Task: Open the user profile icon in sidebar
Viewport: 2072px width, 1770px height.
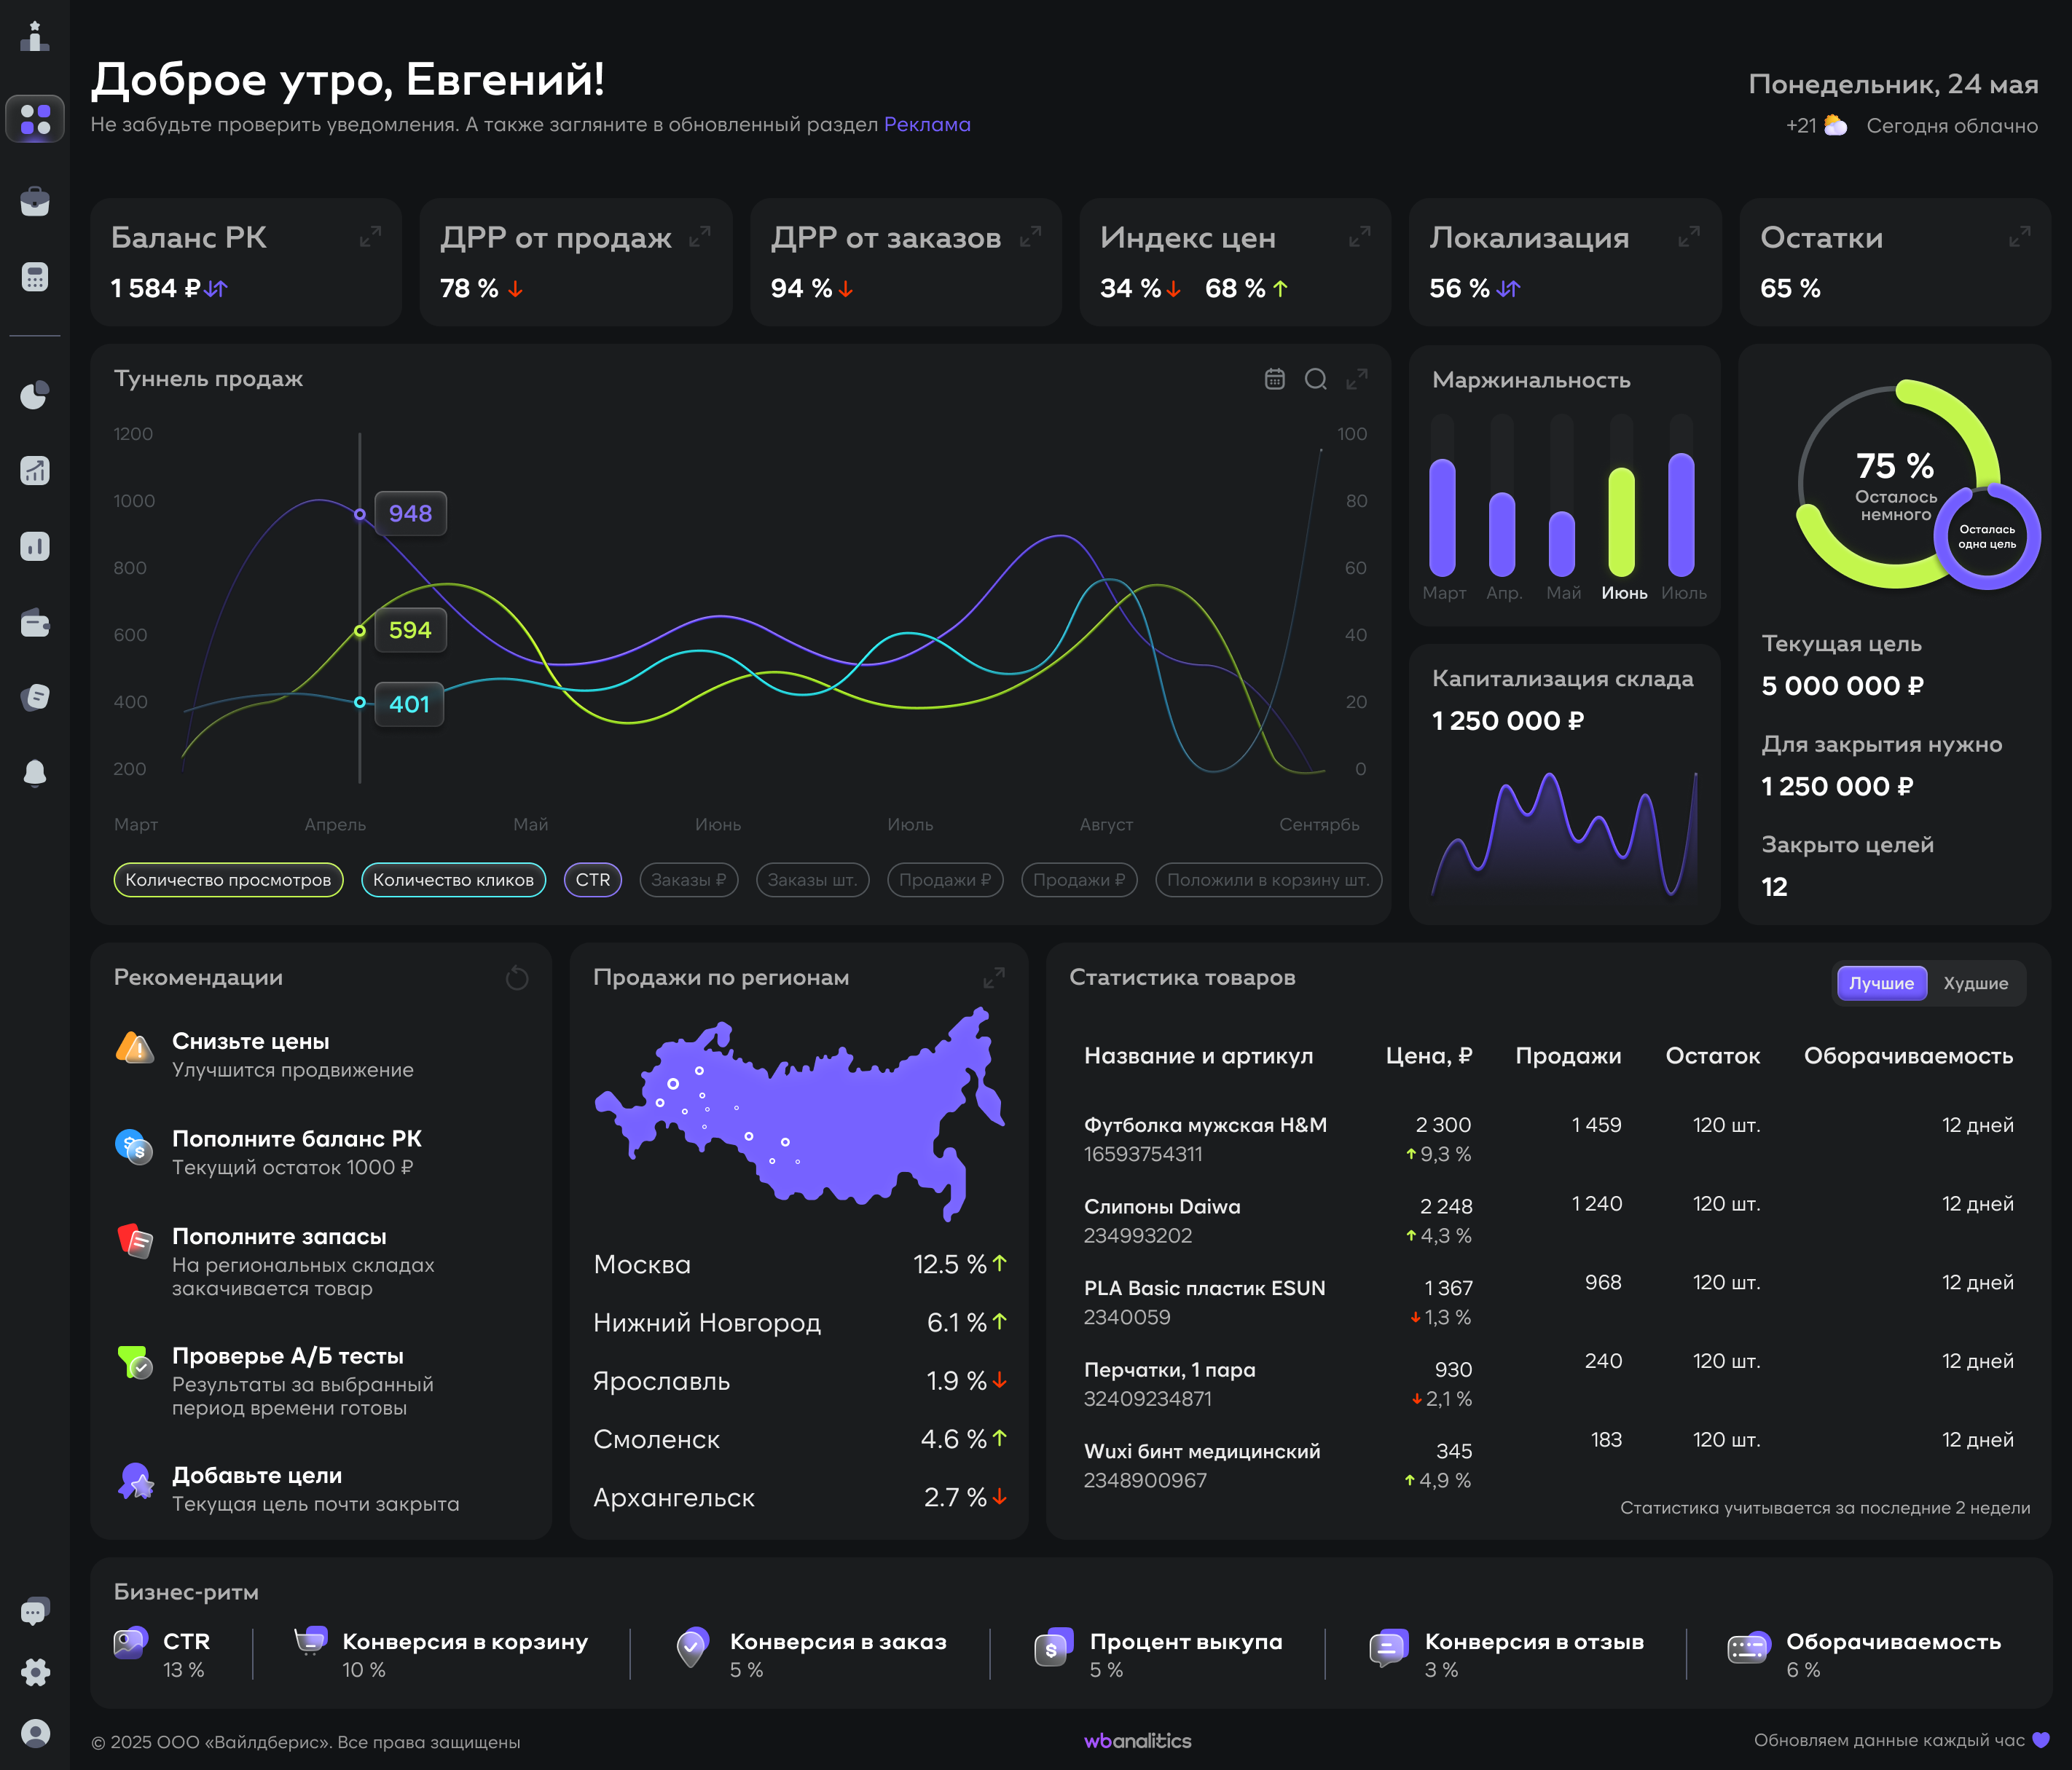Action: (35, 1733)
